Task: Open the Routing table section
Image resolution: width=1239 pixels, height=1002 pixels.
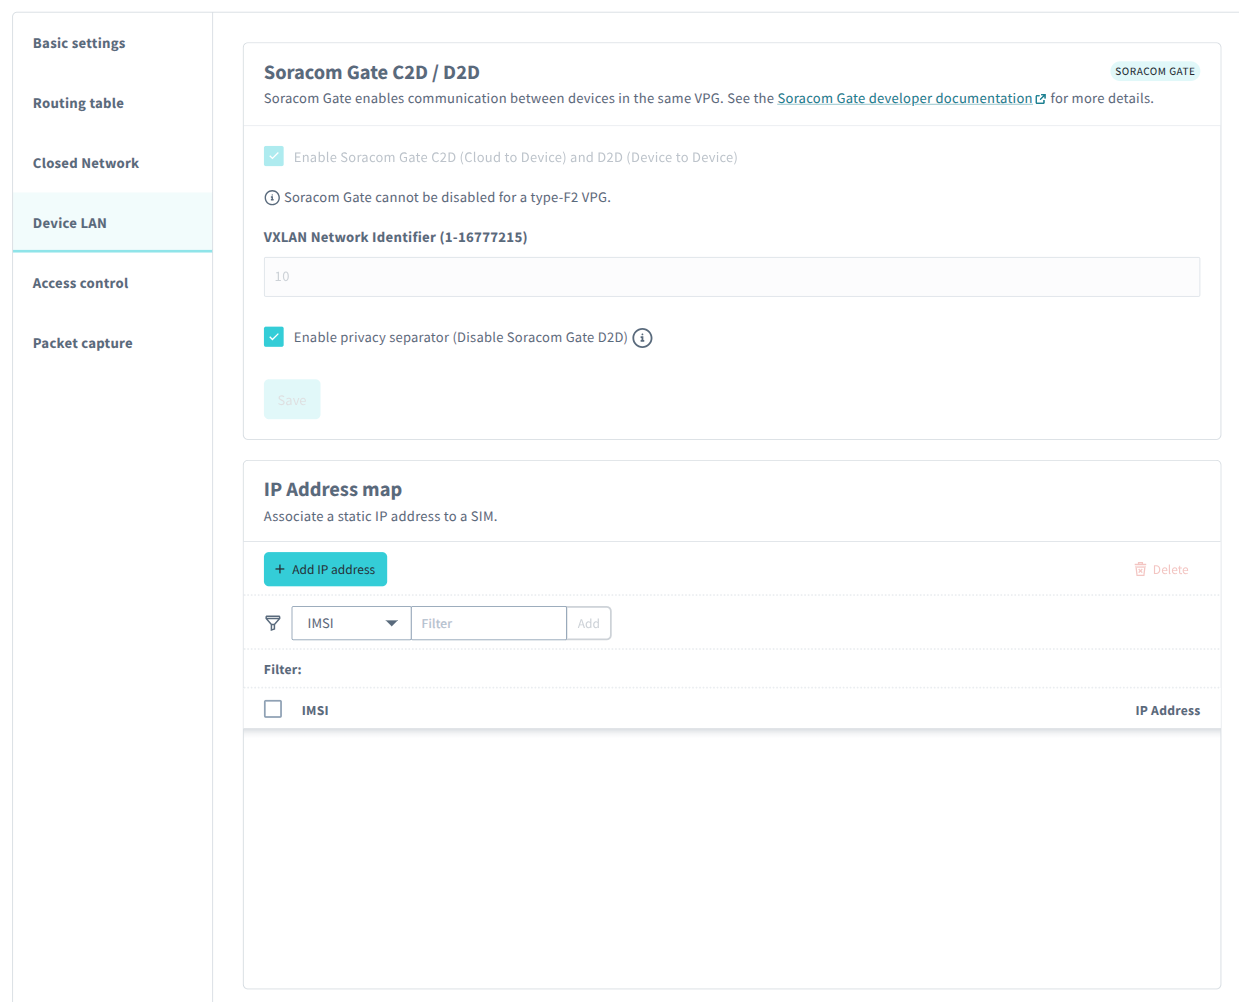Action: [78, 103]
